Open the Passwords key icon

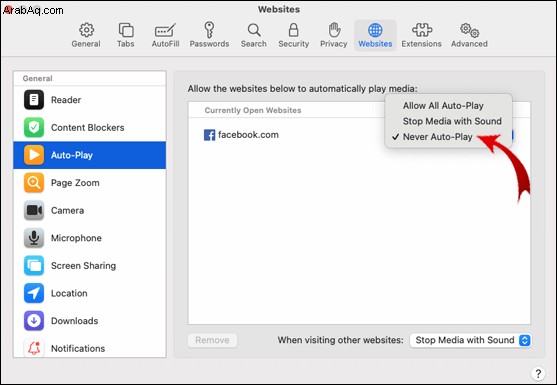point(209,30)
